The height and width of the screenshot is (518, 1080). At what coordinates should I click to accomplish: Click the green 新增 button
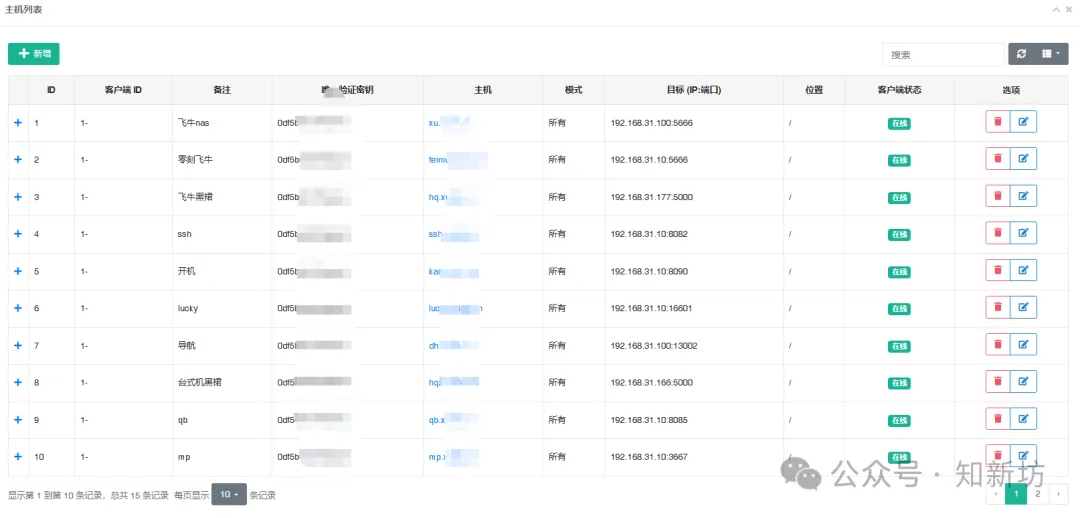[x=34, y=54]
